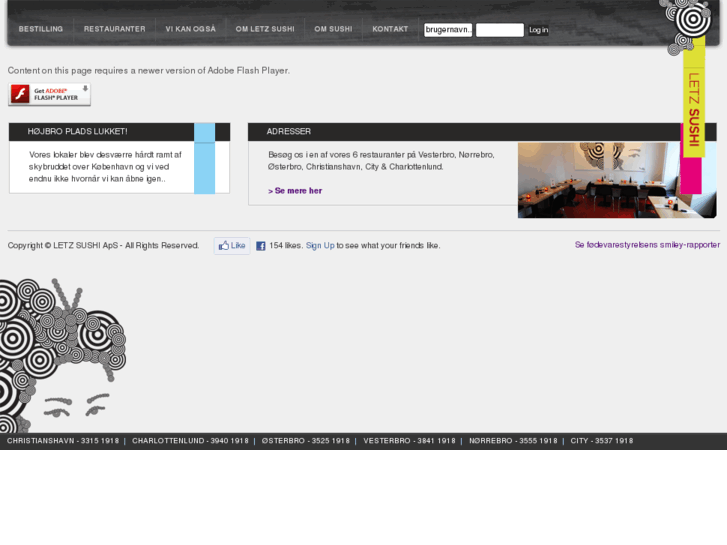Click the red Flash logo icon

tap(20, 94)
